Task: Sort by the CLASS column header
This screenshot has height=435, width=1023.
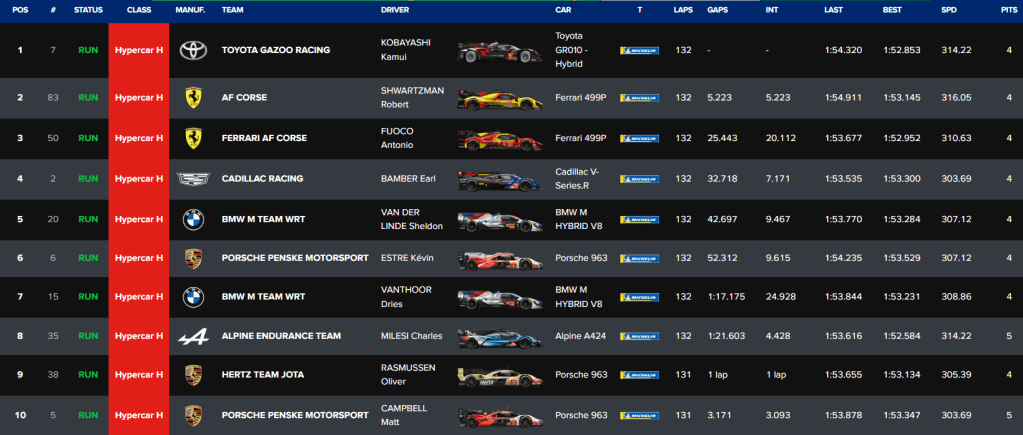Action: (x=139, y=10)
